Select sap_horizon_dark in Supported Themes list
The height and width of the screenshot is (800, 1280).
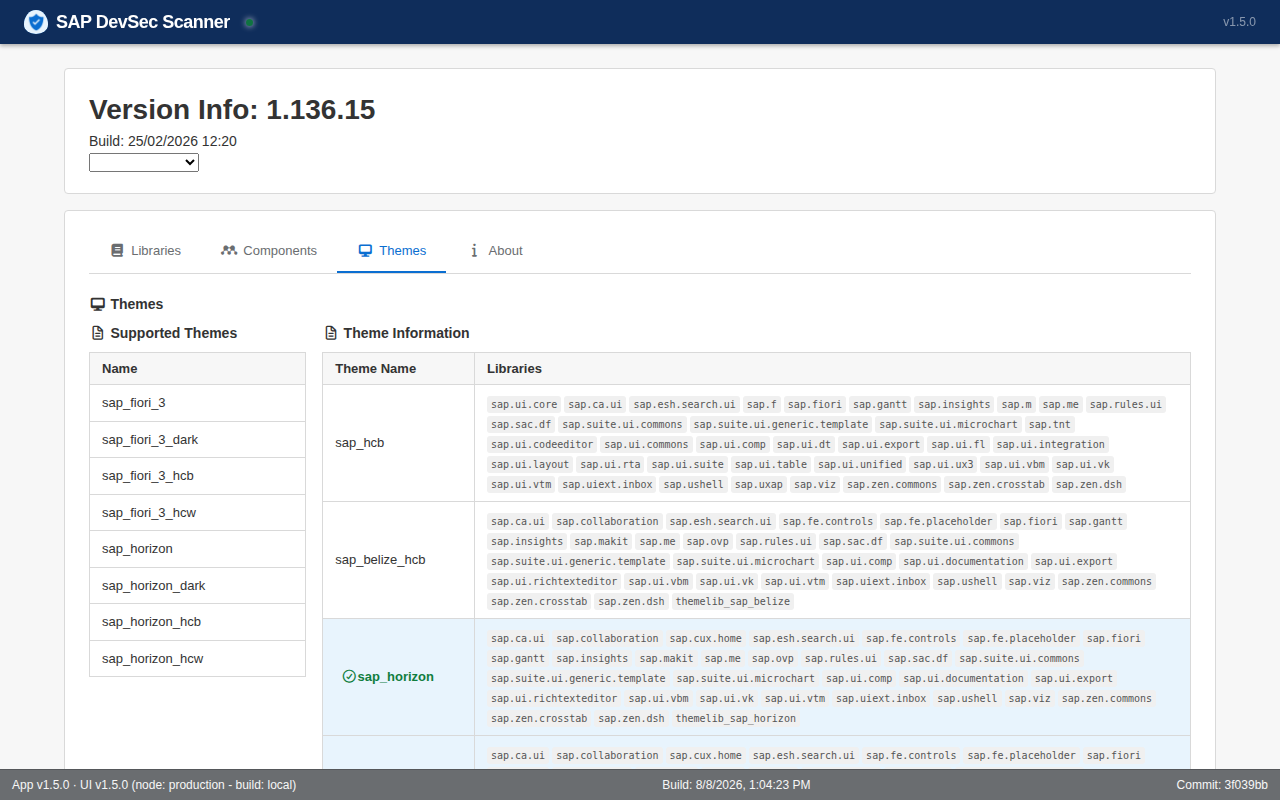point(197,586)
